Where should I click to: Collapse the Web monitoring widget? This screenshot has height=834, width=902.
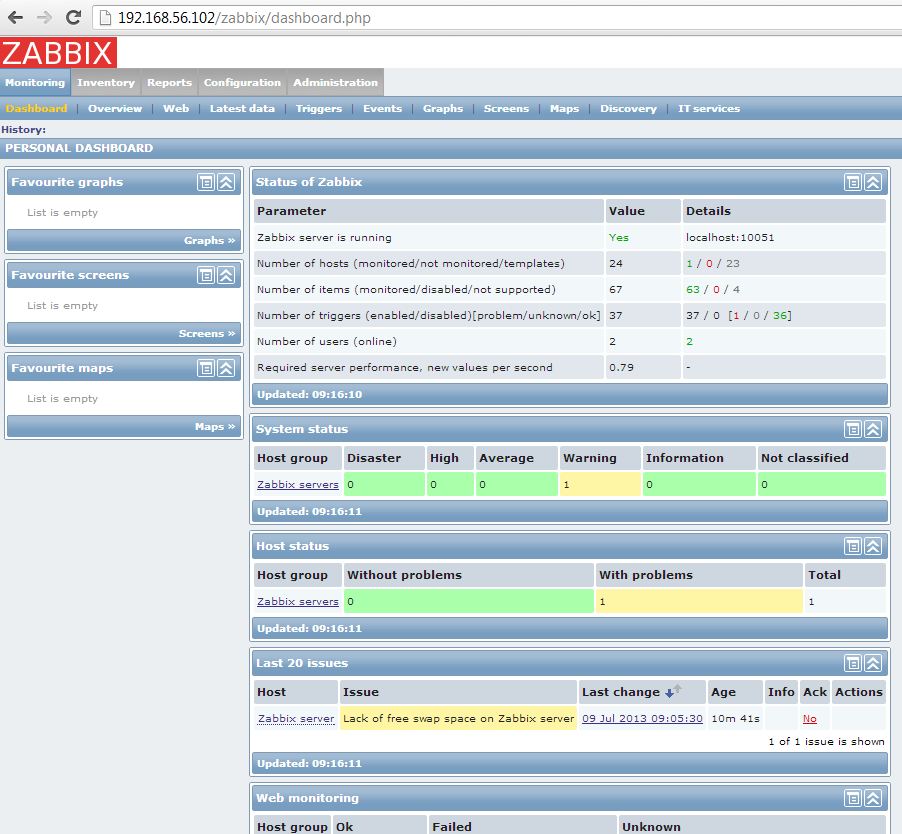point(871,798)
